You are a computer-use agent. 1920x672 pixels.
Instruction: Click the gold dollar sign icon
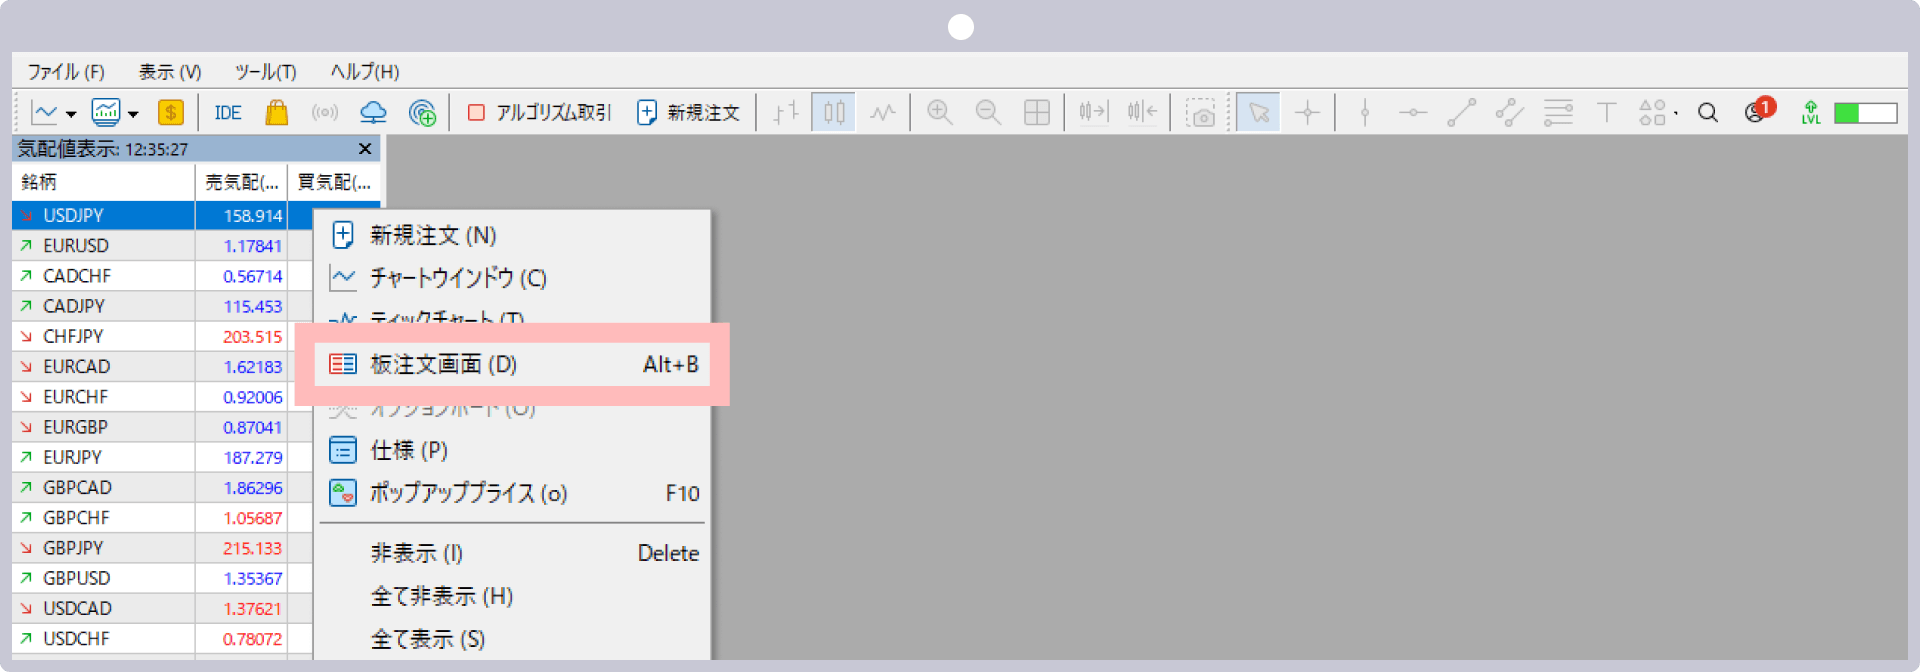point(171,113)
